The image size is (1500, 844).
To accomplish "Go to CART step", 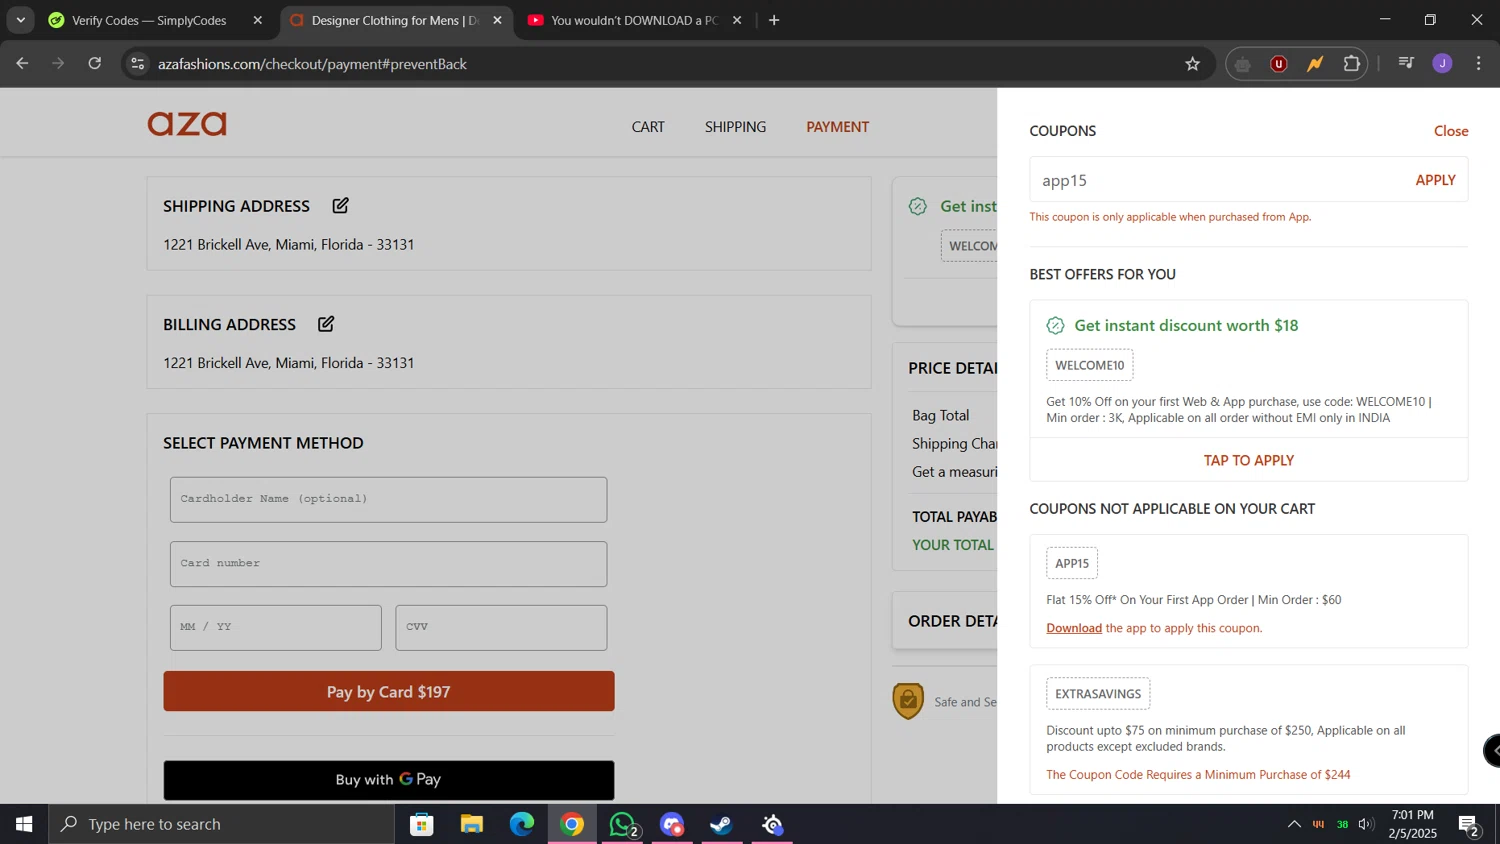I will tap(648, 127).
